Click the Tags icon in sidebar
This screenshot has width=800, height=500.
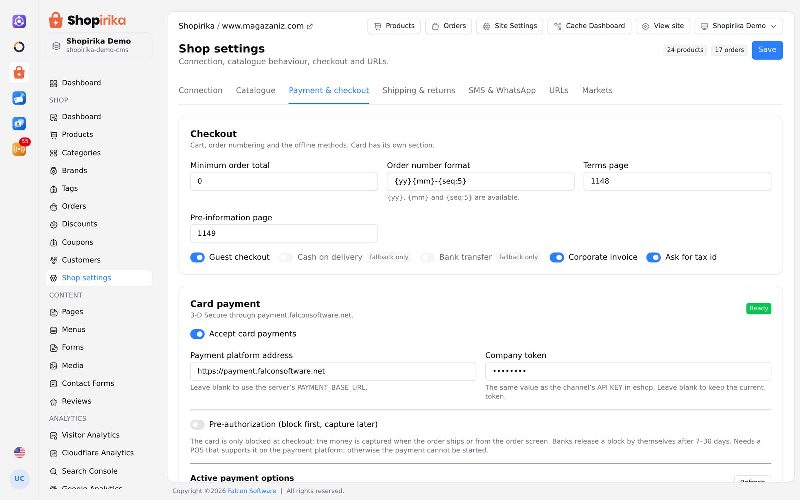(53, 189)
